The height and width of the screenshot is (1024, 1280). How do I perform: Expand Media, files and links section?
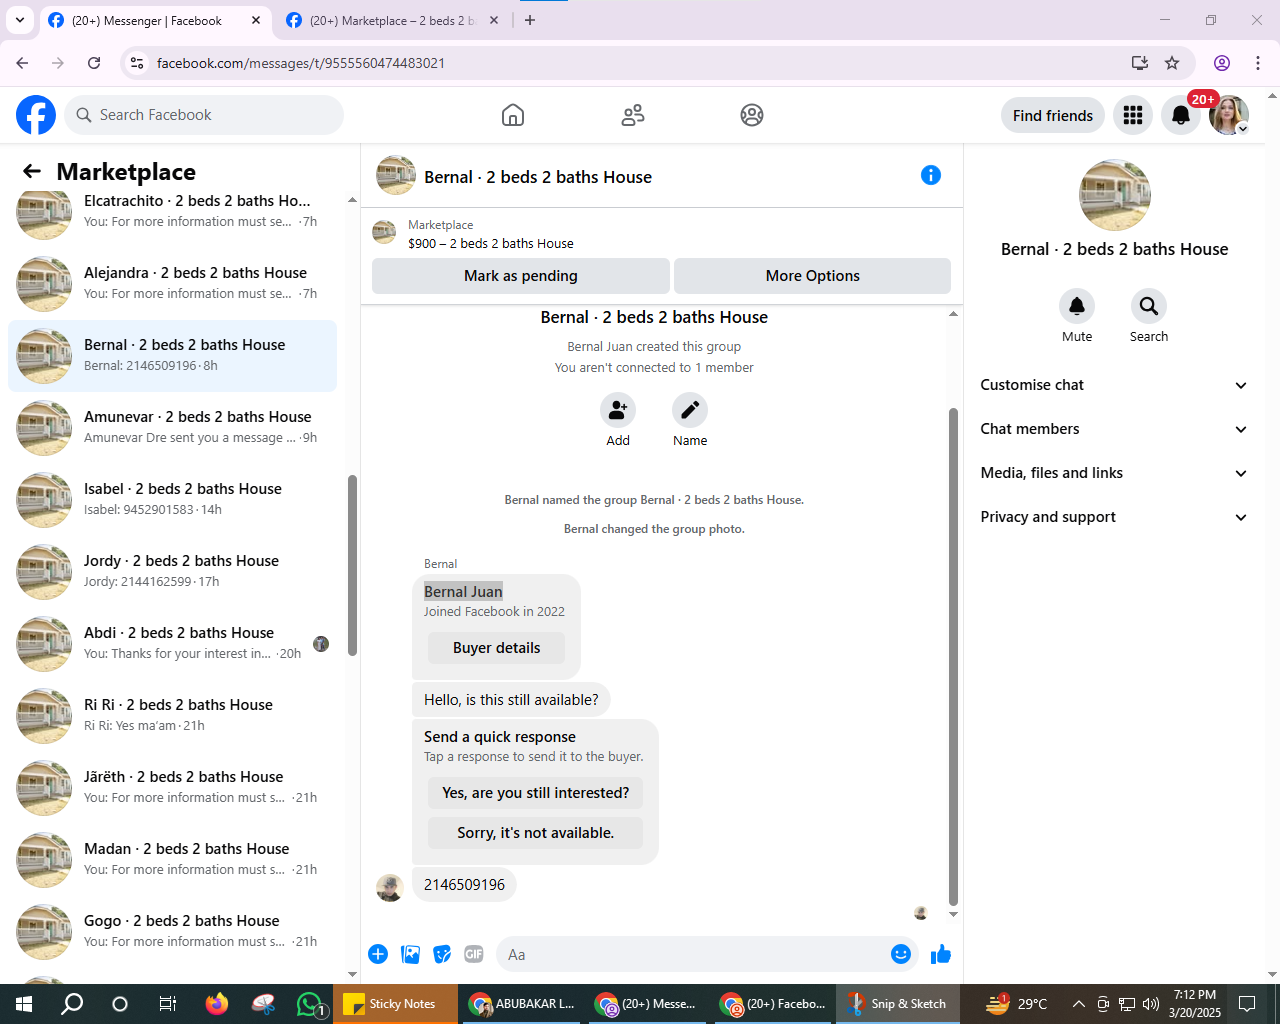point(1114,473)
